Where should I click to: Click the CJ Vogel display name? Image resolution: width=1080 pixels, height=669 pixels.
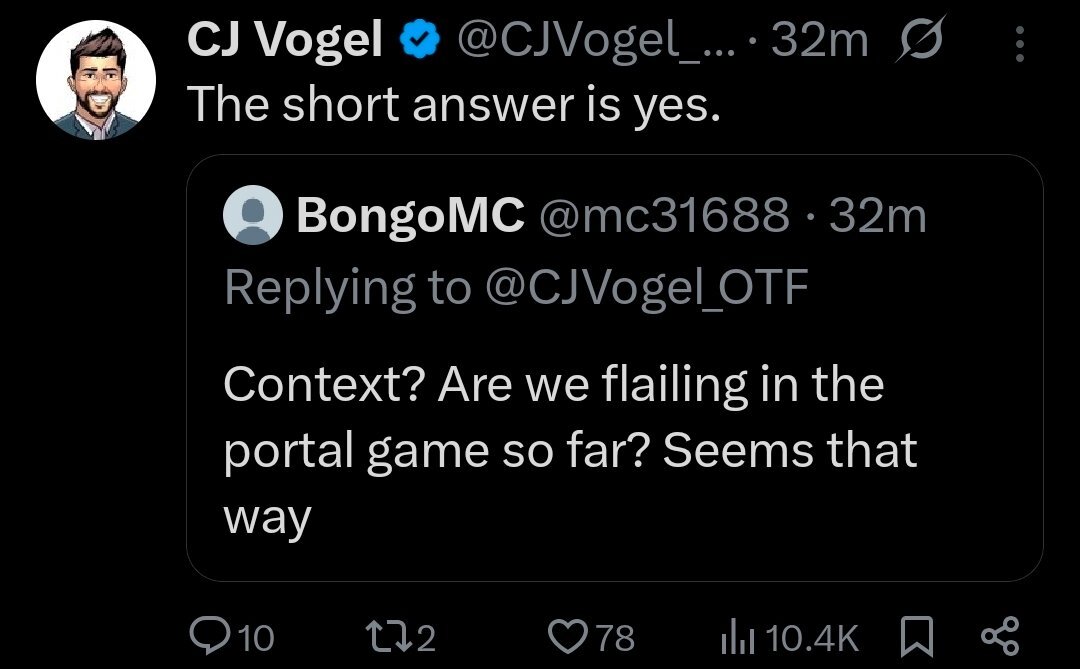click(285, 41)
